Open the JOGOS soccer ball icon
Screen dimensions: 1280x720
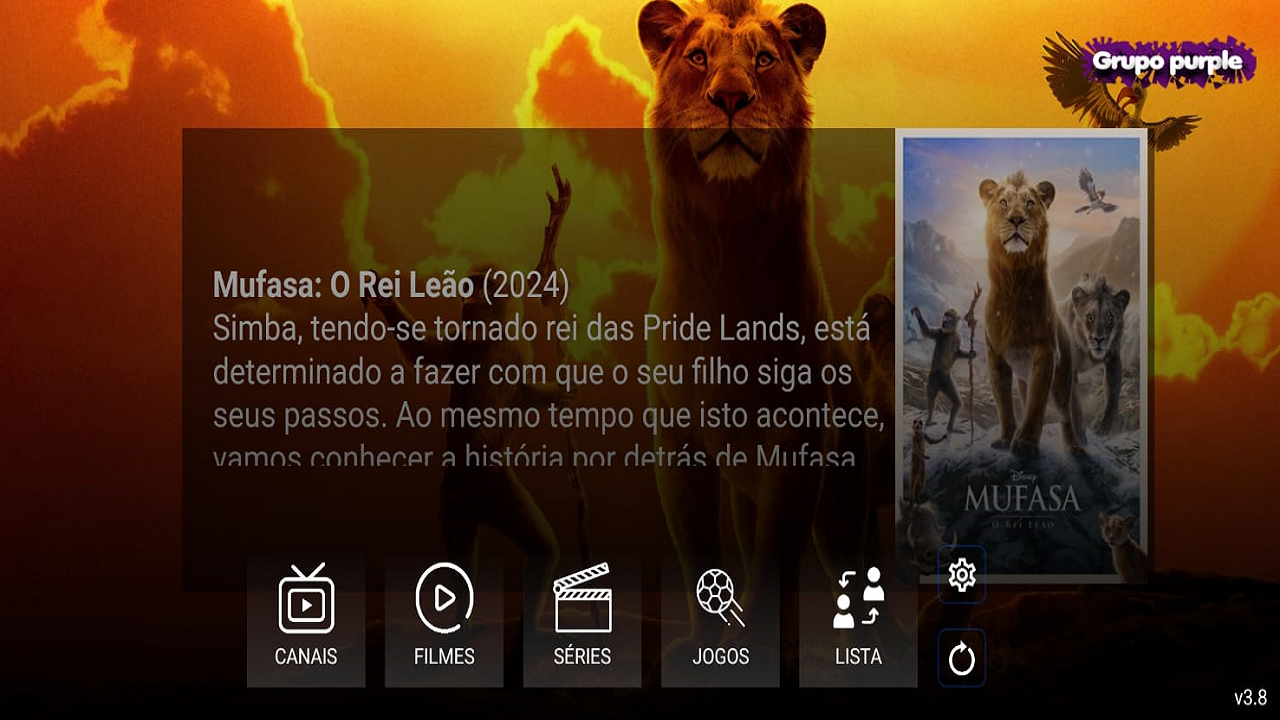[720, 598]
